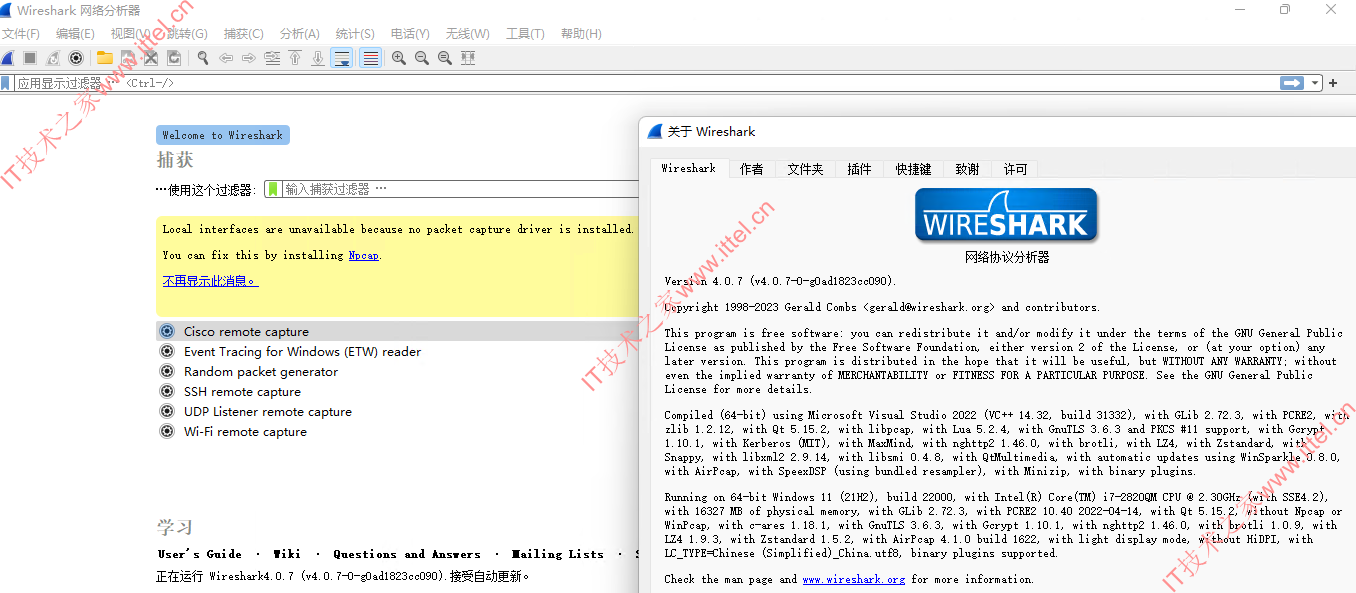Viewport: 1356px width, 593px height.
Task: Open the 编辑(E) menu
Action: (x=75, y=34)
